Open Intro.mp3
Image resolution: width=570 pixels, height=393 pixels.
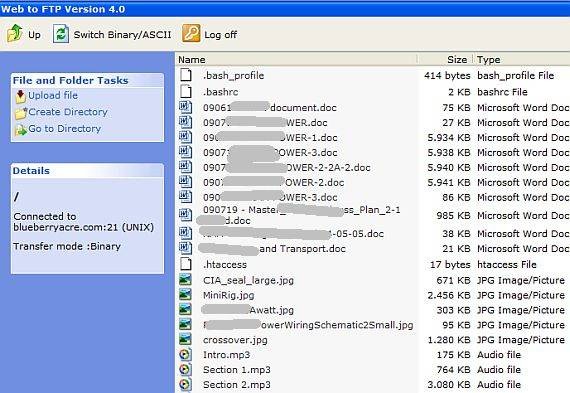[226, 355]
